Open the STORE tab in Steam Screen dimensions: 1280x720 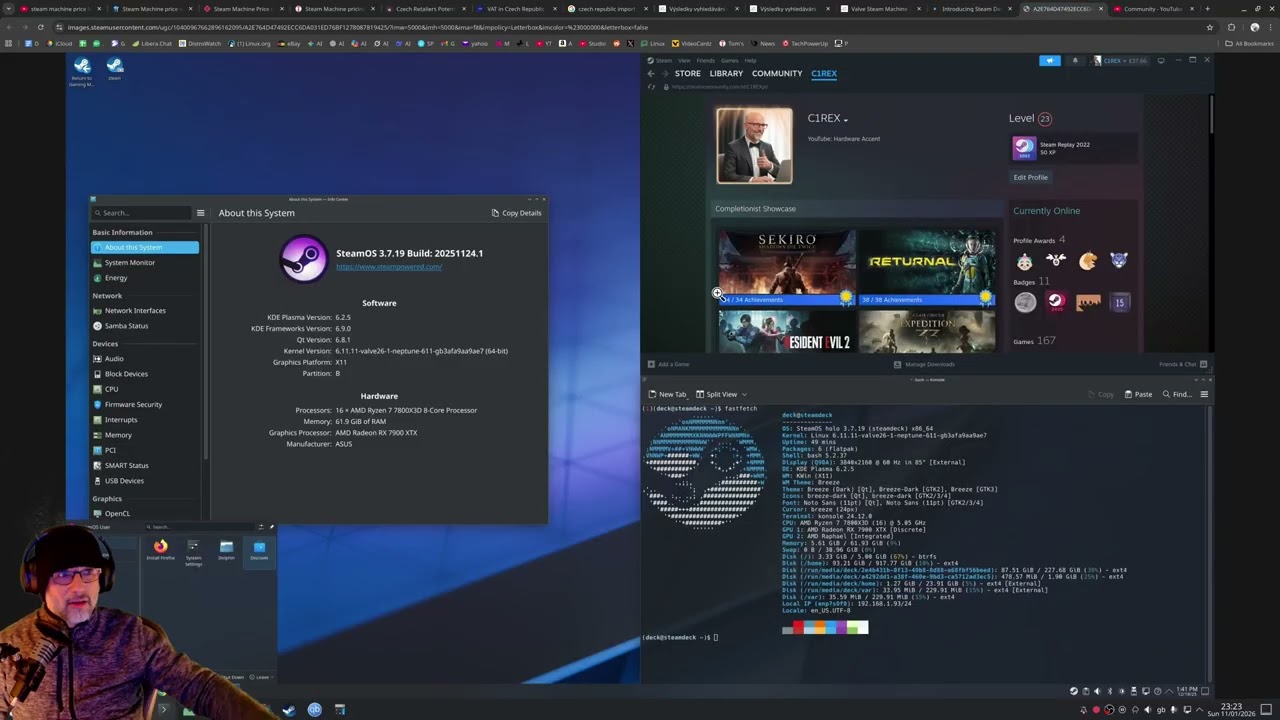[x=688, y=74]
